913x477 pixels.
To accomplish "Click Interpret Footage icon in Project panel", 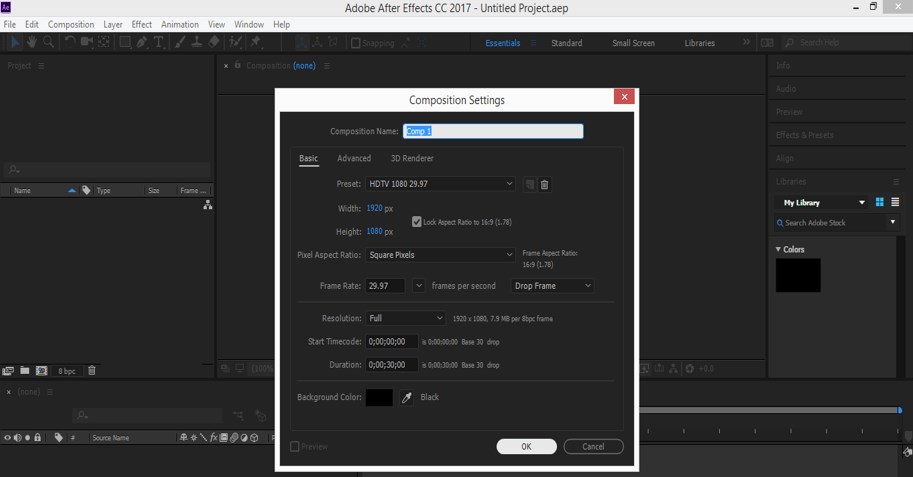I will [8, 370].
